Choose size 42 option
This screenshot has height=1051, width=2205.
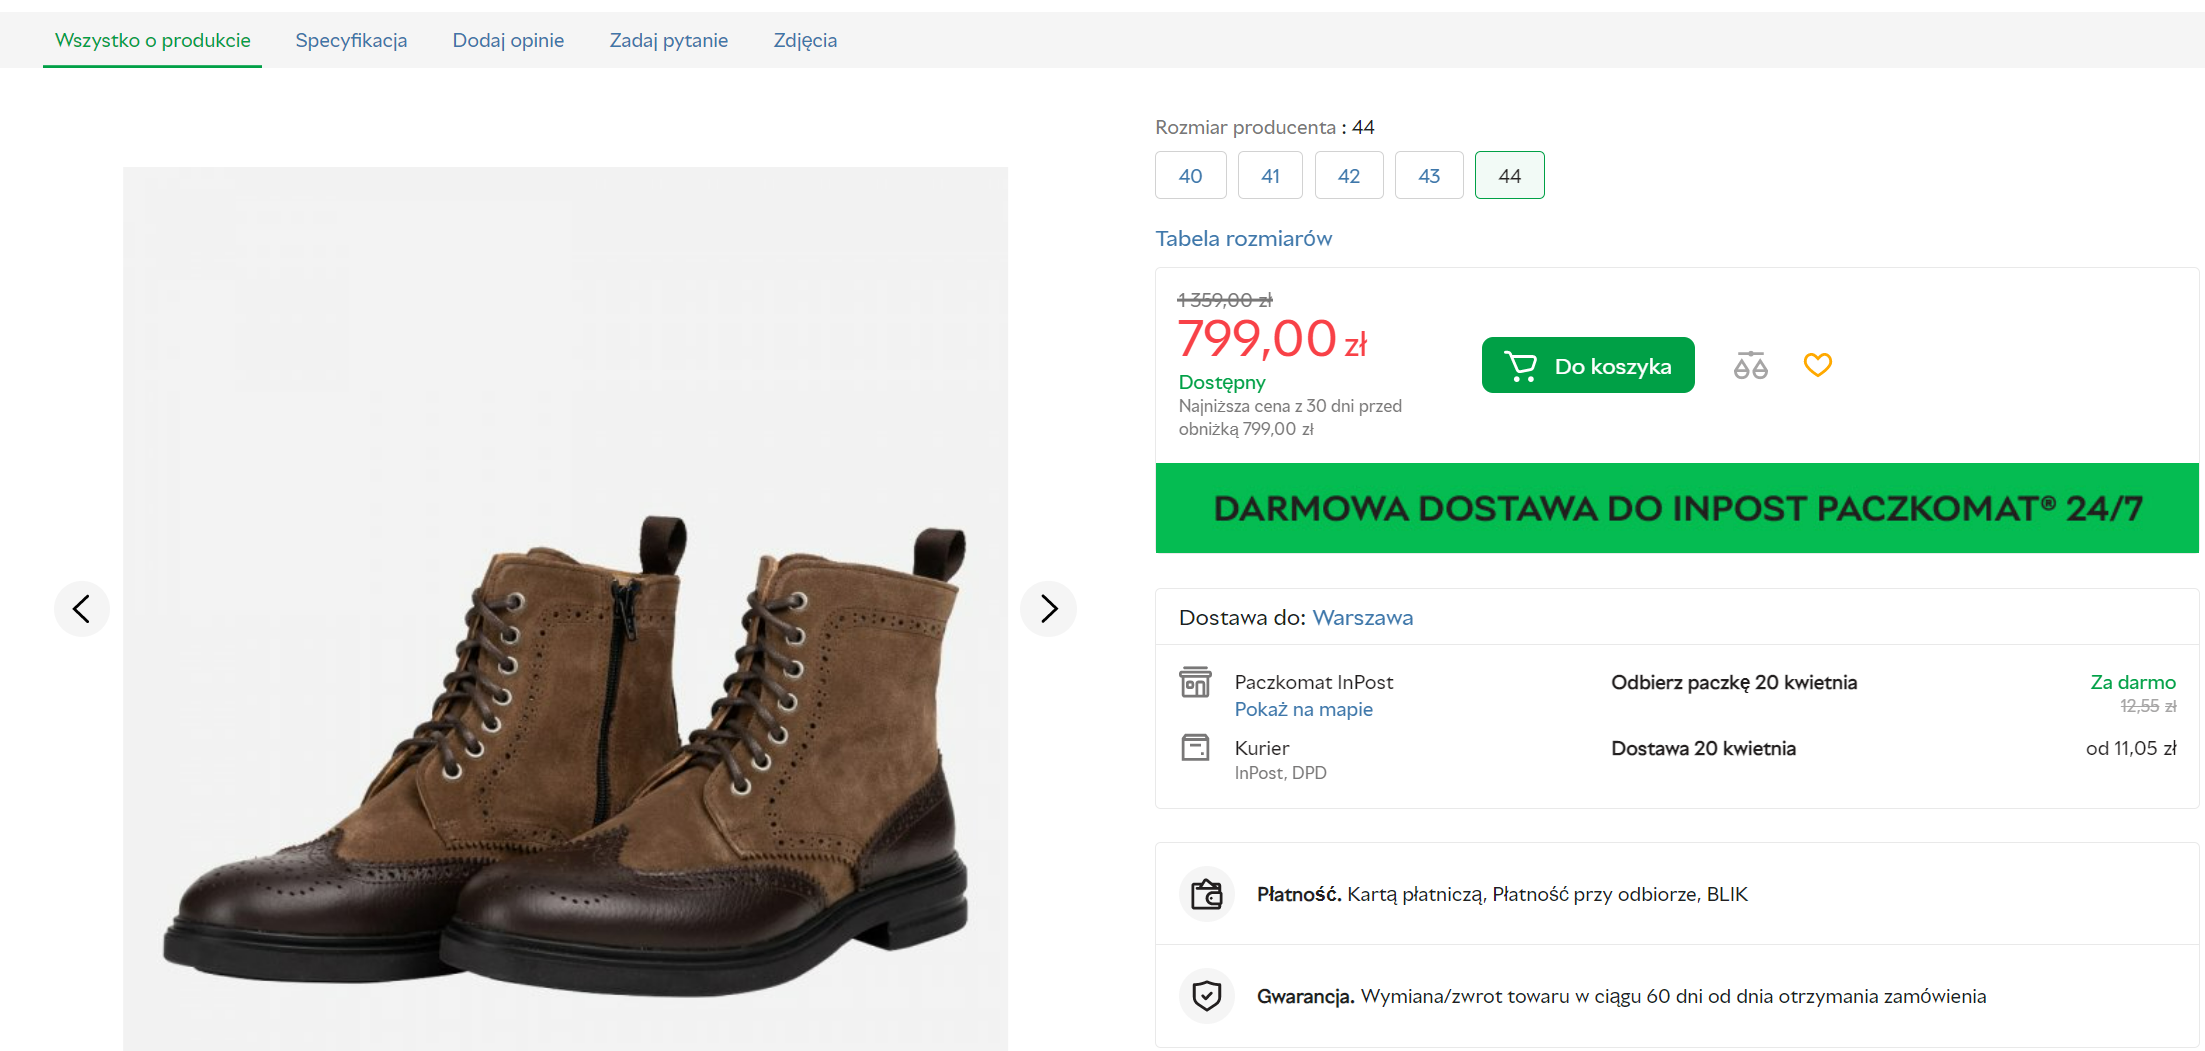tap(1349, 176)
